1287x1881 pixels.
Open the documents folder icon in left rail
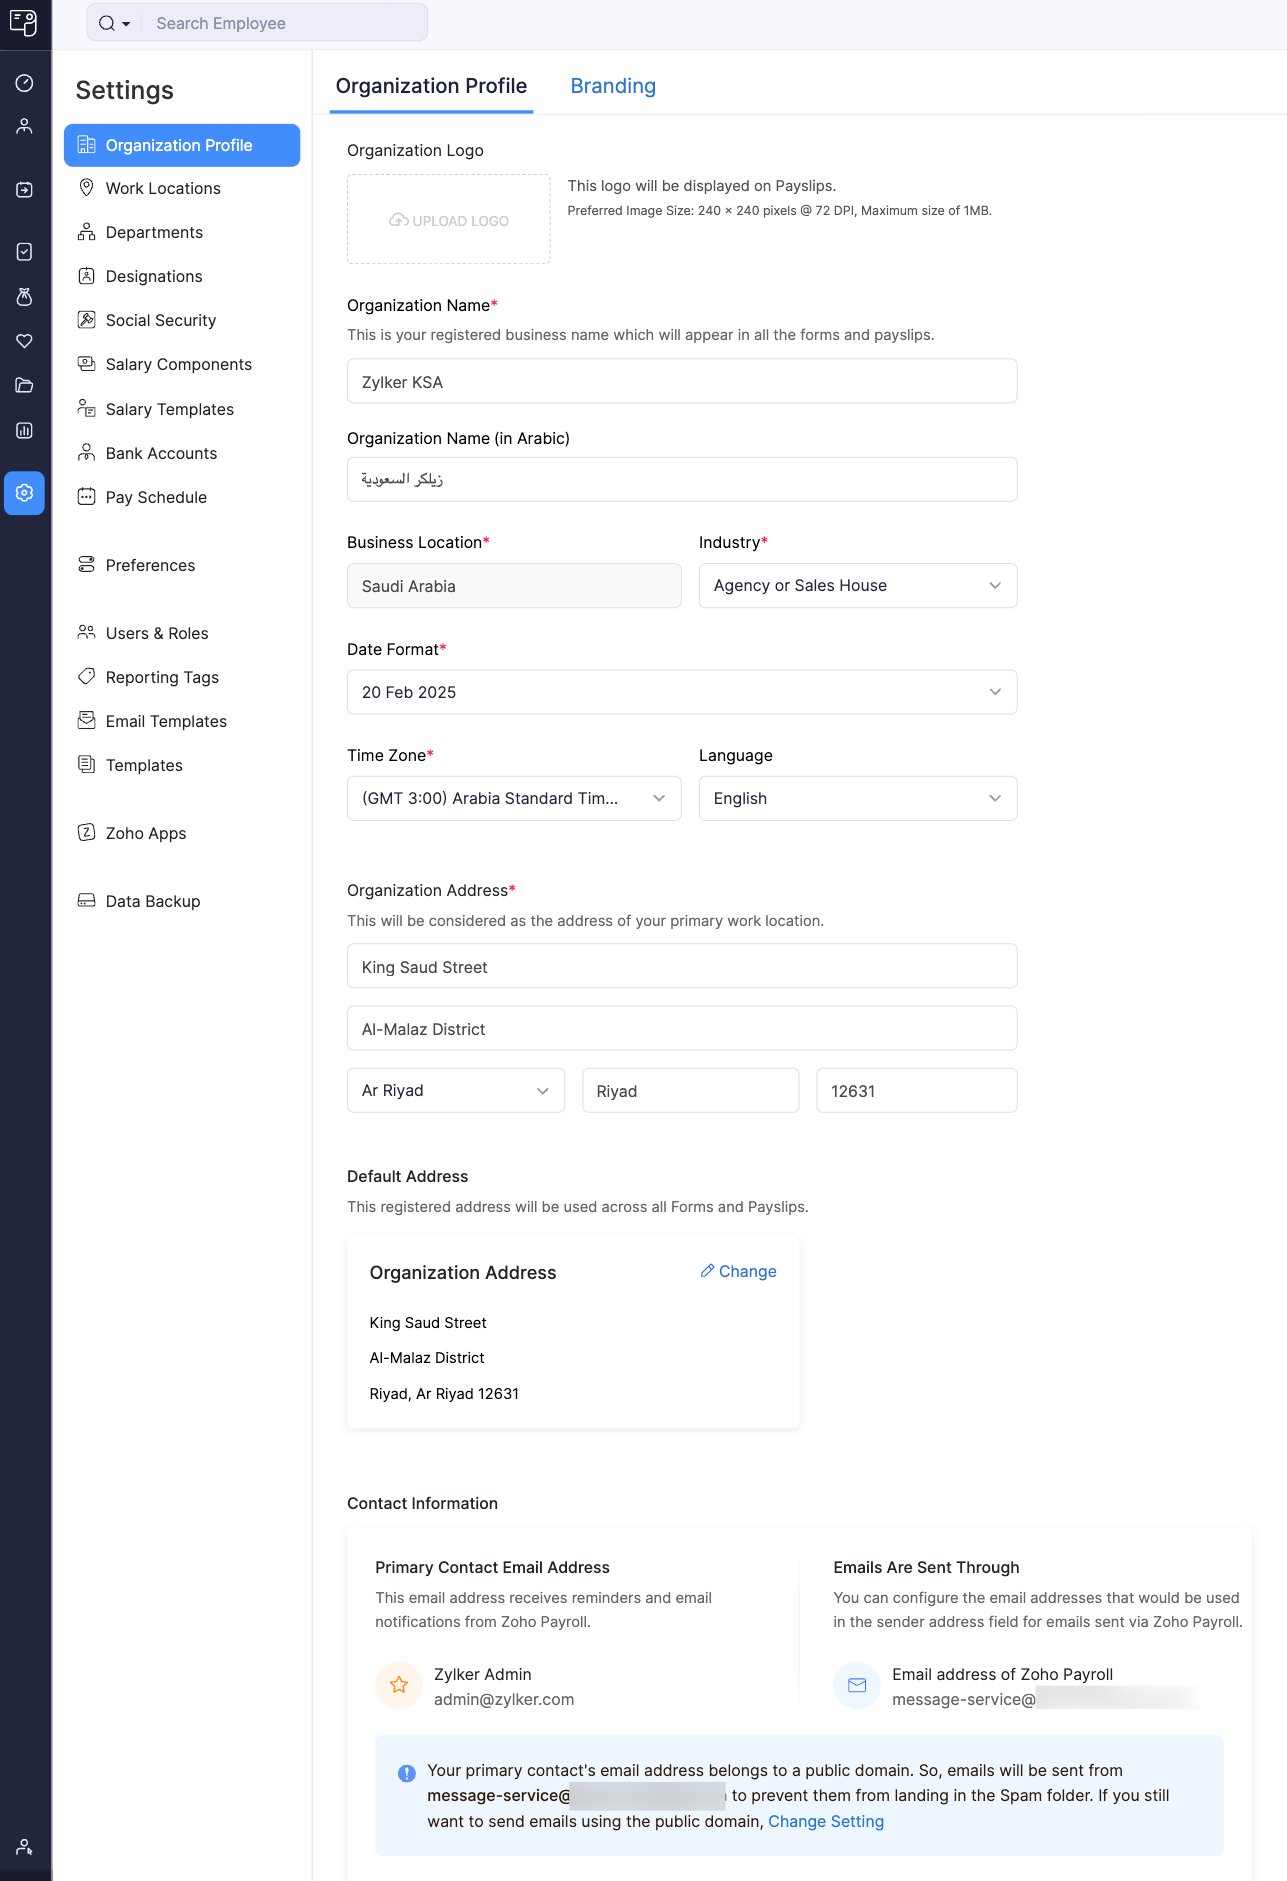[x=25, y=385]
